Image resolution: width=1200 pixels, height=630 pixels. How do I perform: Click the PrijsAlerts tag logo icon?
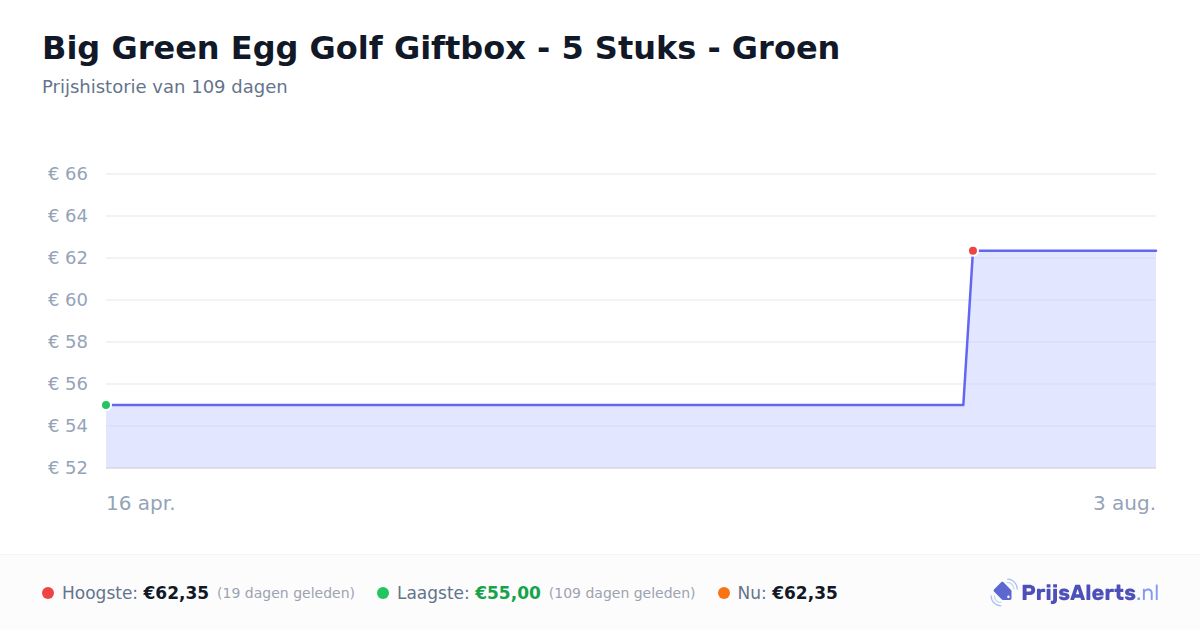(x=1003, y=593)
